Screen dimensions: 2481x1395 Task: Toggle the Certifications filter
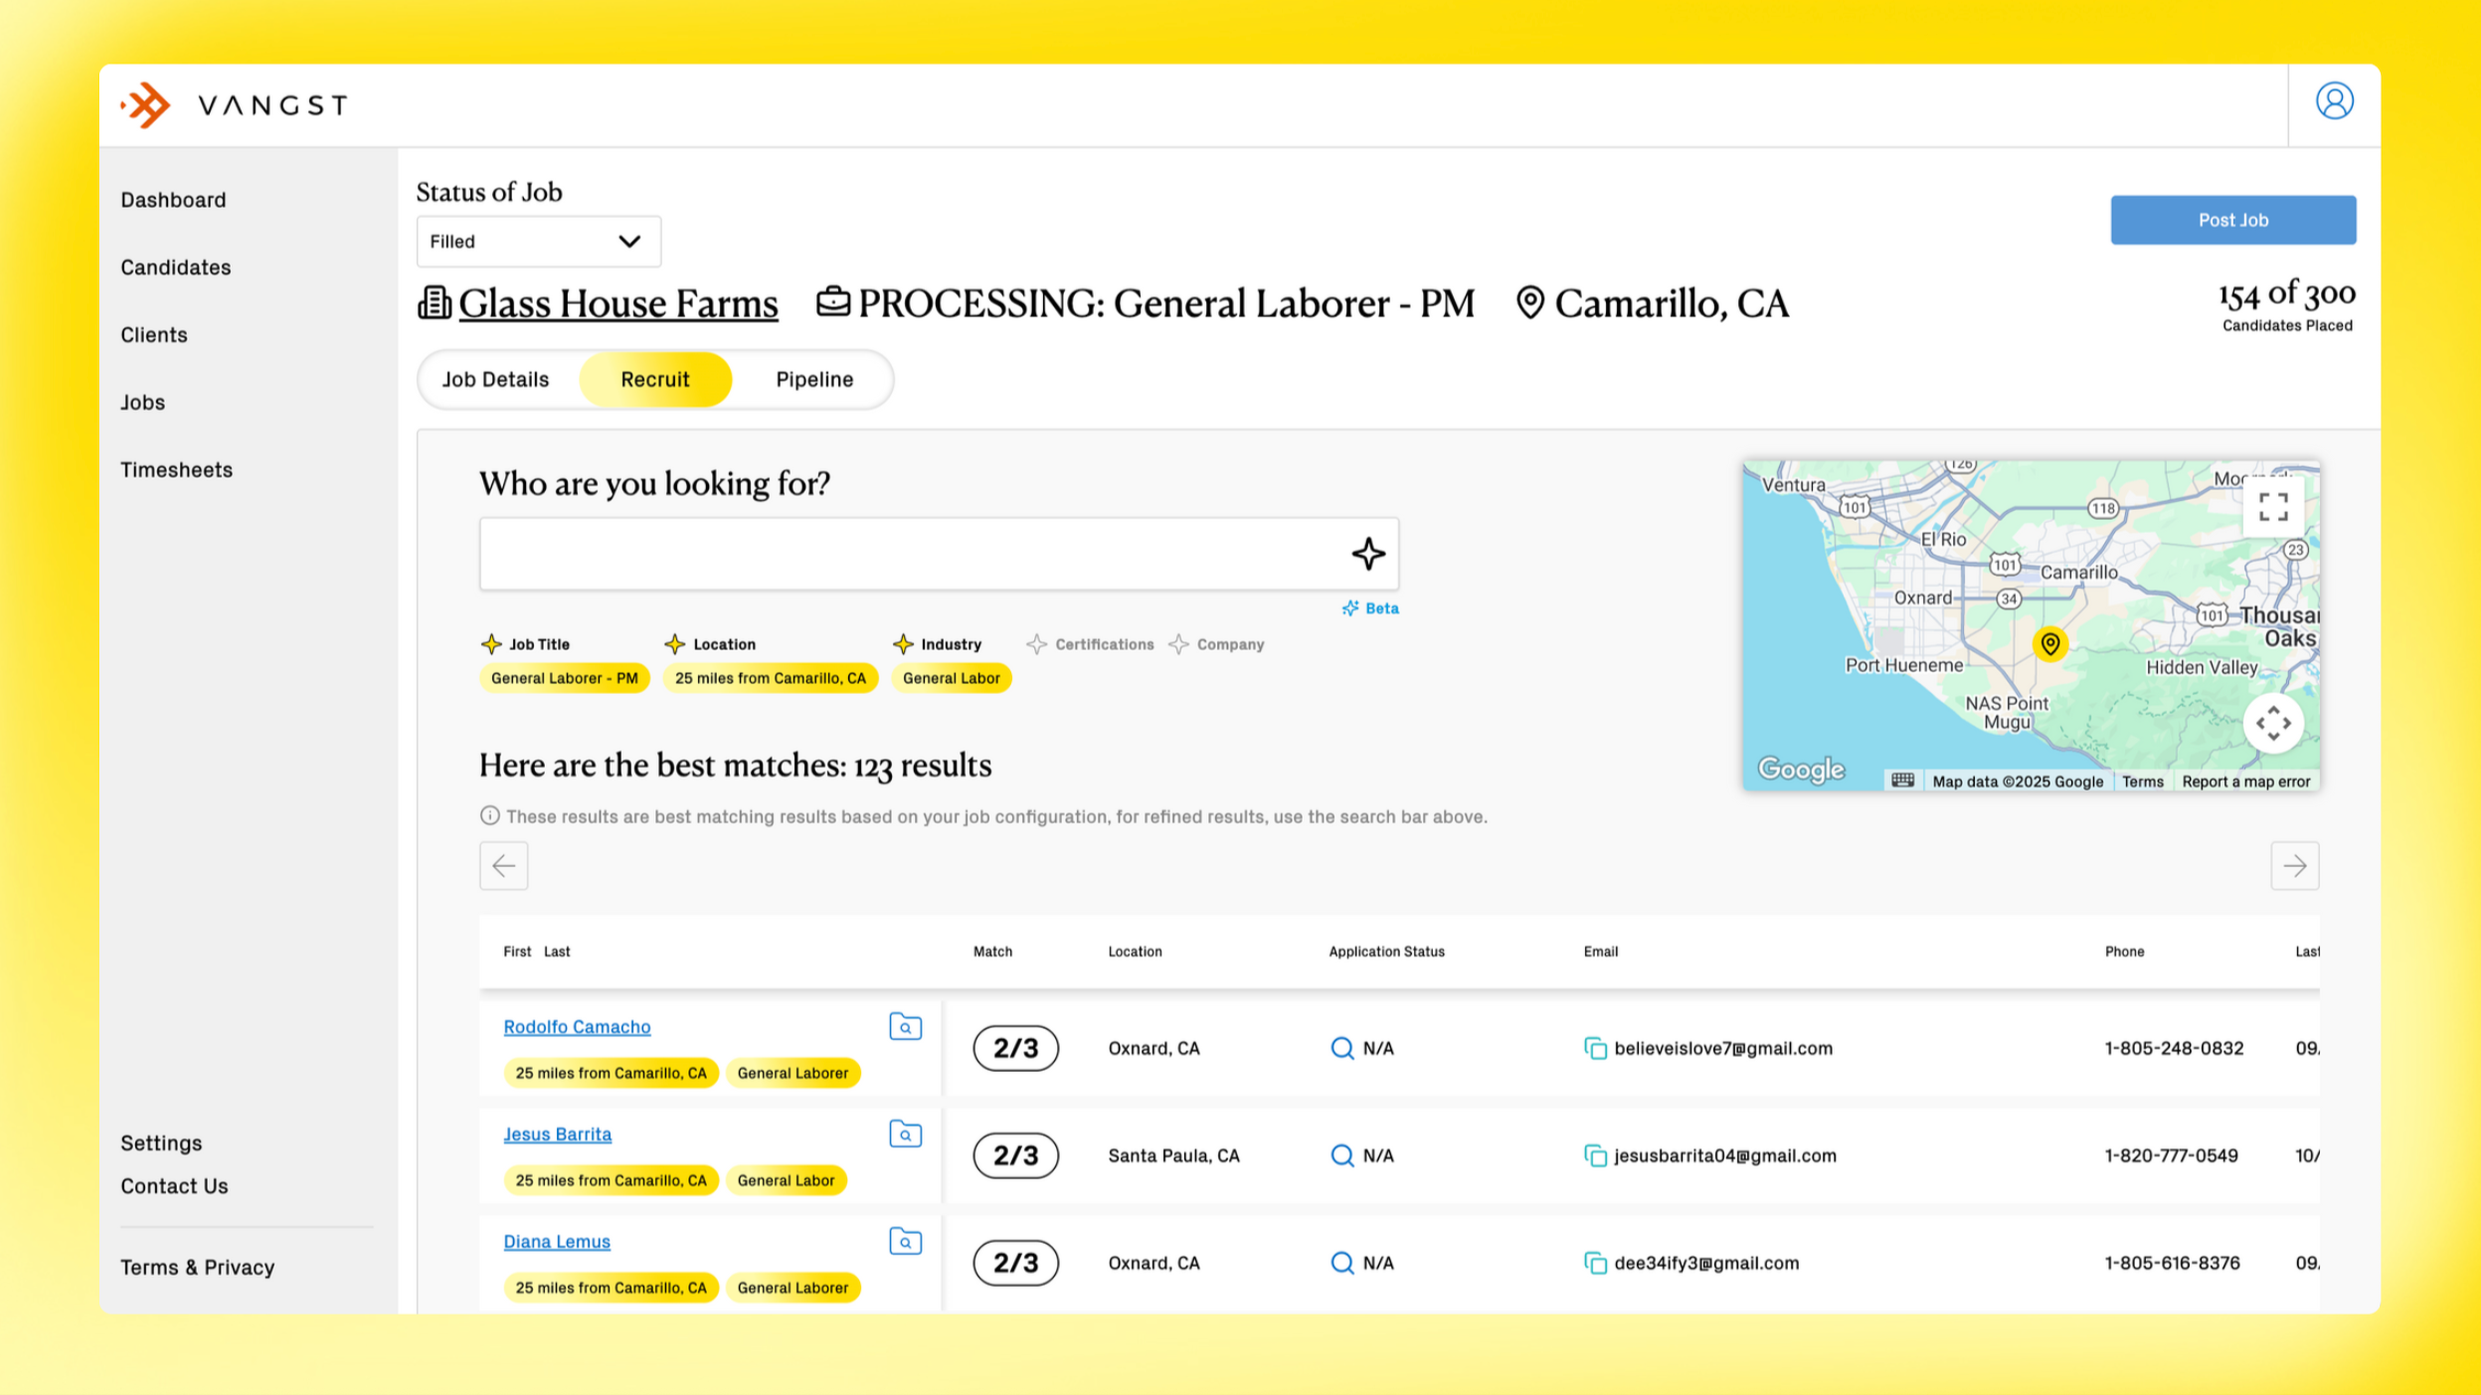tap(1091, 645)
